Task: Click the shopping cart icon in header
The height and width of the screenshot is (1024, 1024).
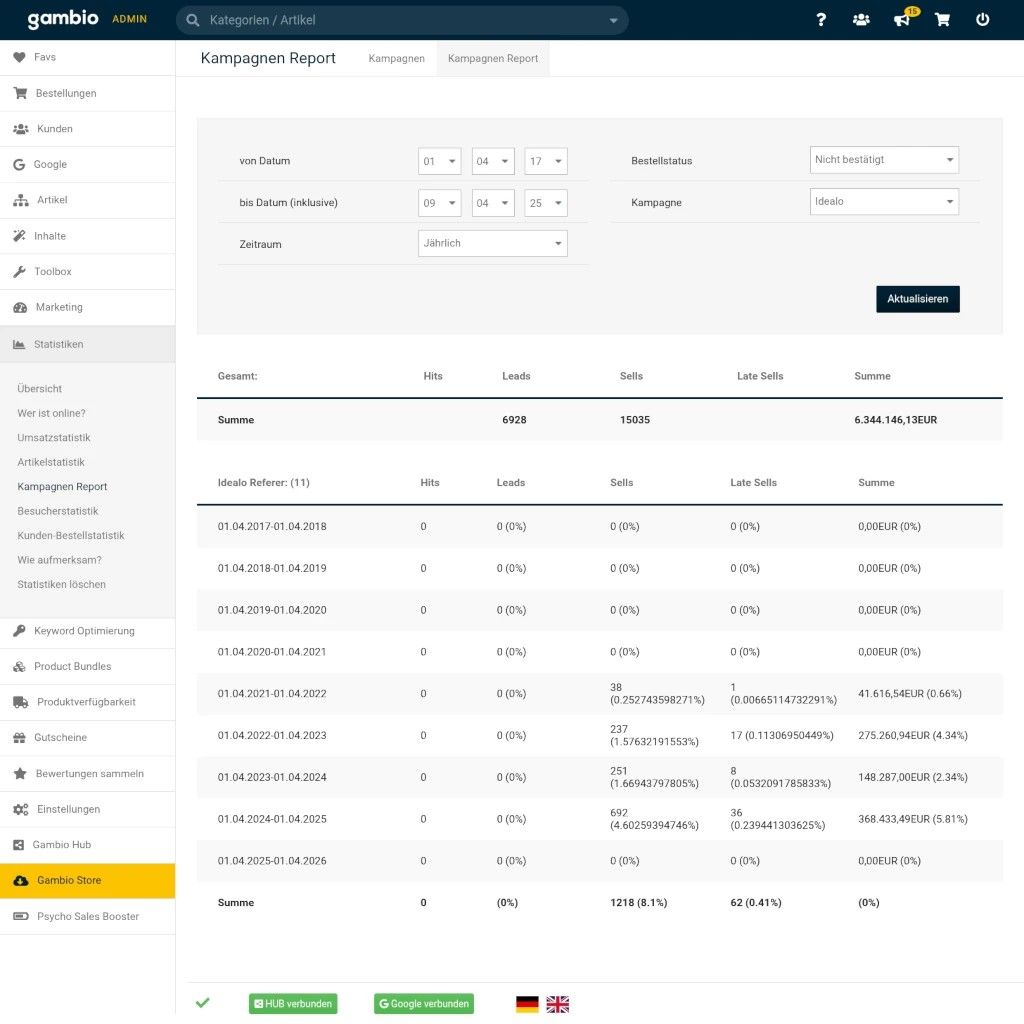Action: coord(942,20)
